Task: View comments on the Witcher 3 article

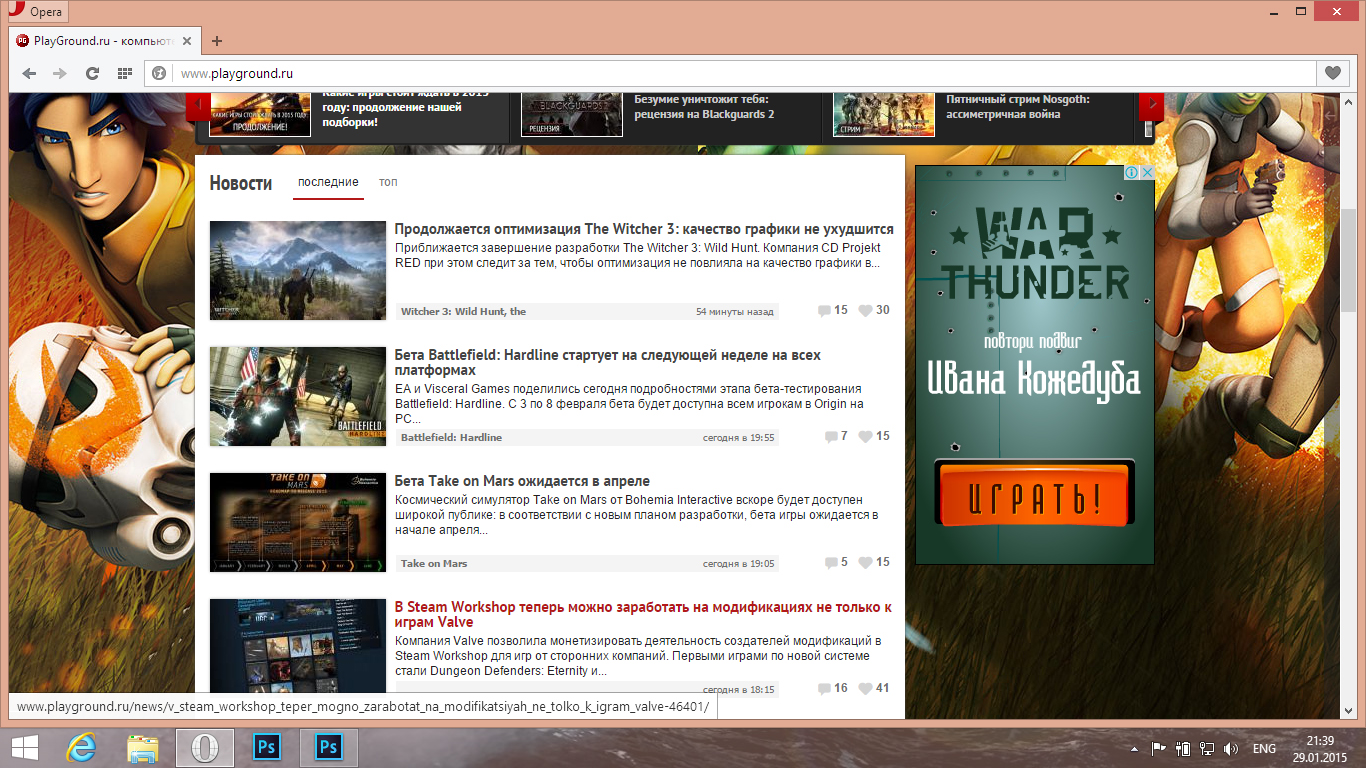Action: (x=833, y=310)
